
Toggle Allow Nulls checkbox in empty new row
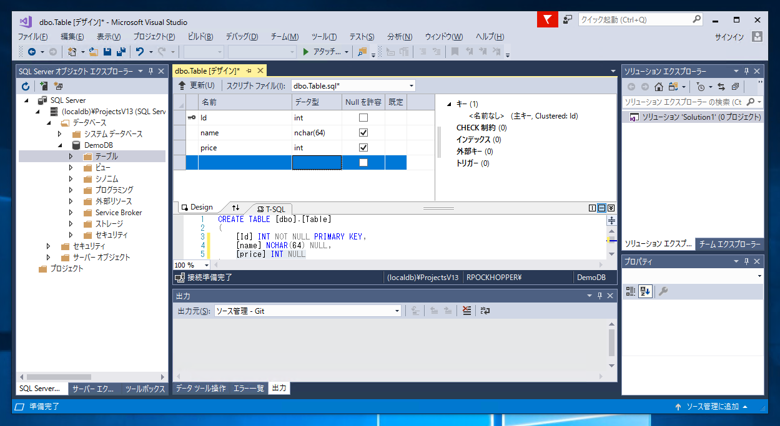coord(363,163)
